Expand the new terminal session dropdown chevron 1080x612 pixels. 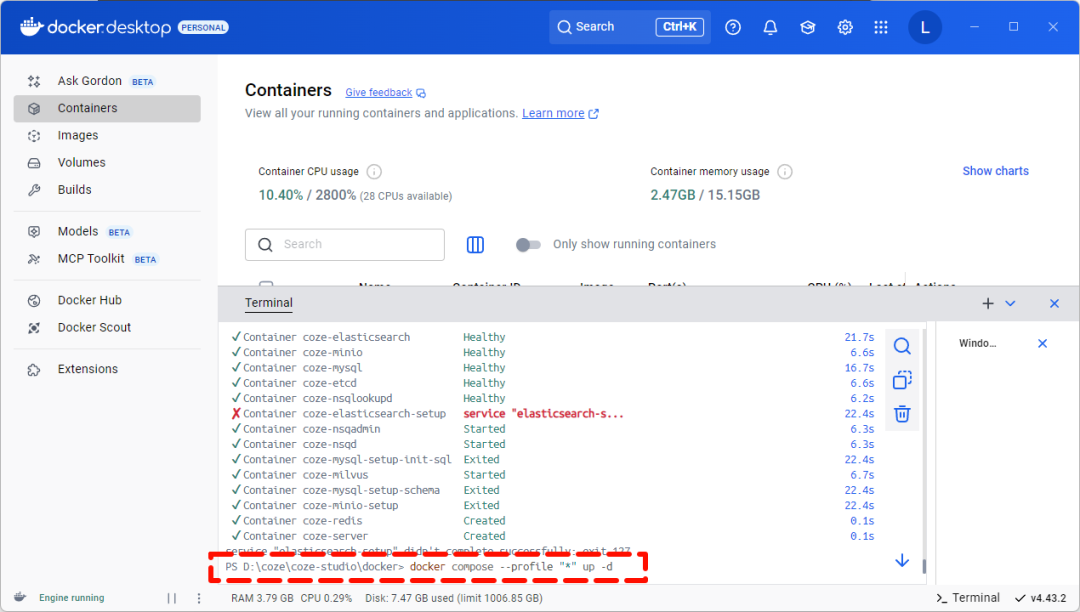tap(1010, 303)
